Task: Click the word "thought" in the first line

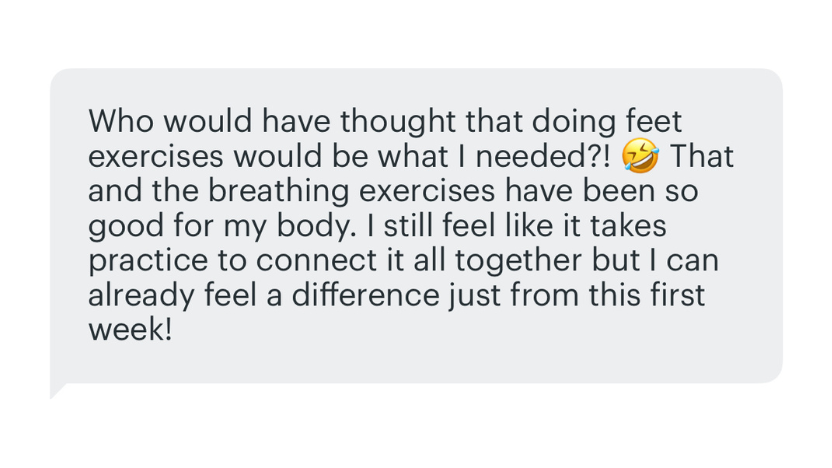Action: [397, 121]
